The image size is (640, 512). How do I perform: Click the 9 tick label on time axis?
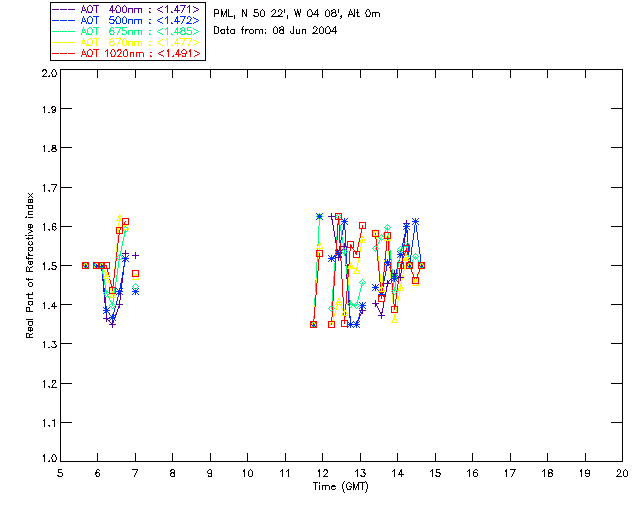point(210,474)
